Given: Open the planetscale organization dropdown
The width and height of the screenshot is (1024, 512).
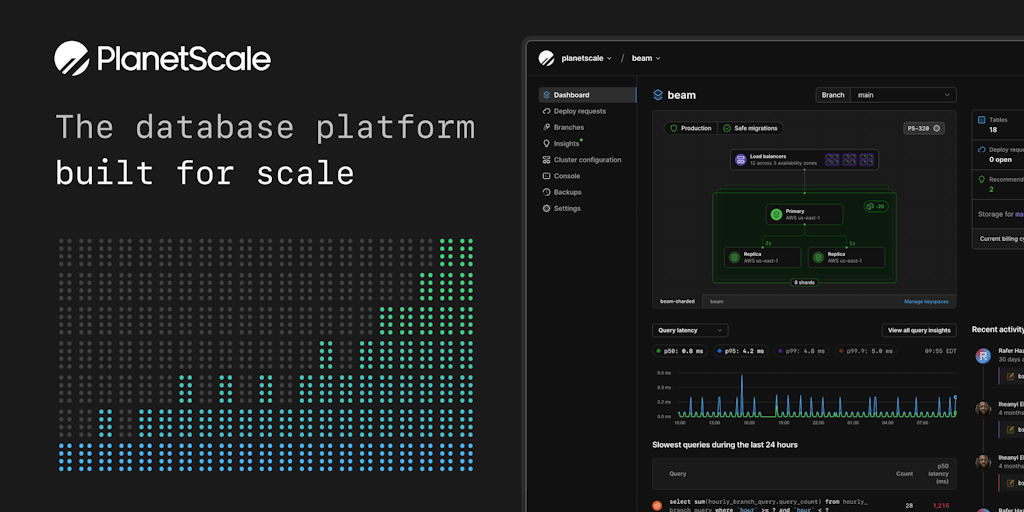Looking at the screenshot, I should (x=586, y=58).
